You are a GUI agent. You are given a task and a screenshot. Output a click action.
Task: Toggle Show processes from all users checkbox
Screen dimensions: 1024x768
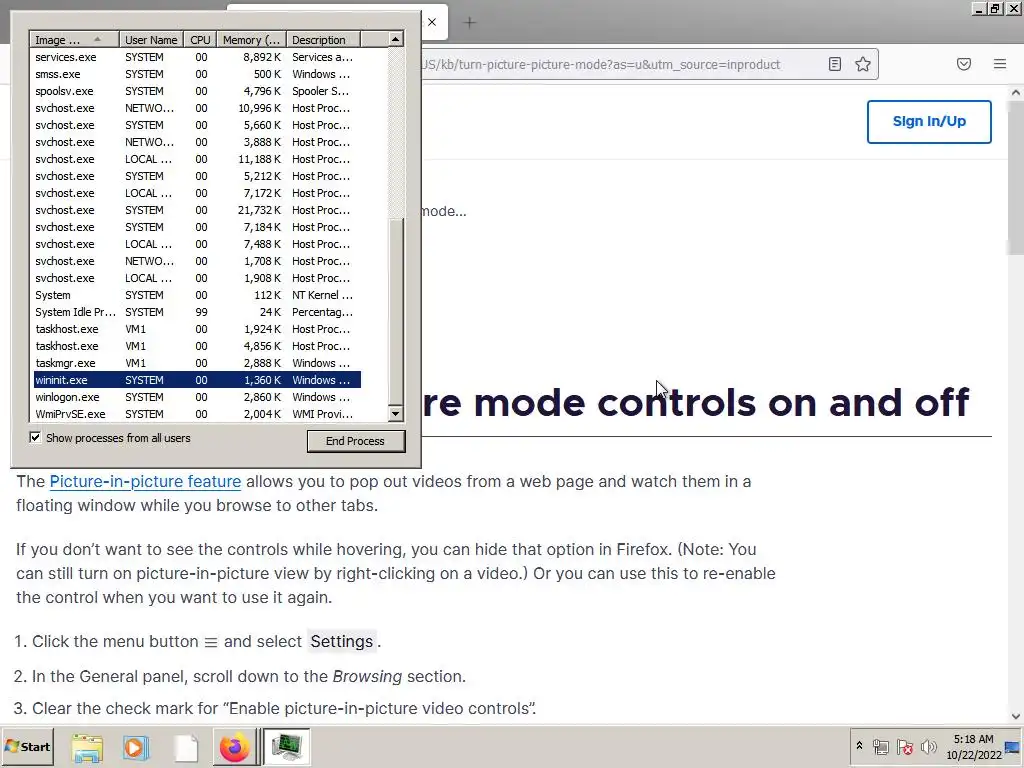[x=35, y=438]
